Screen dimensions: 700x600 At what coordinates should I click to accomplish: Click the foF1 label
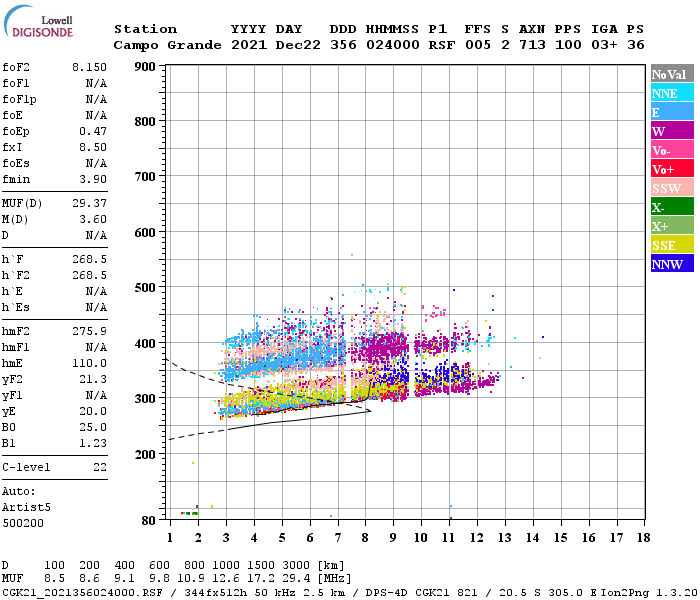pyautogui.click(x=16, y=83)
